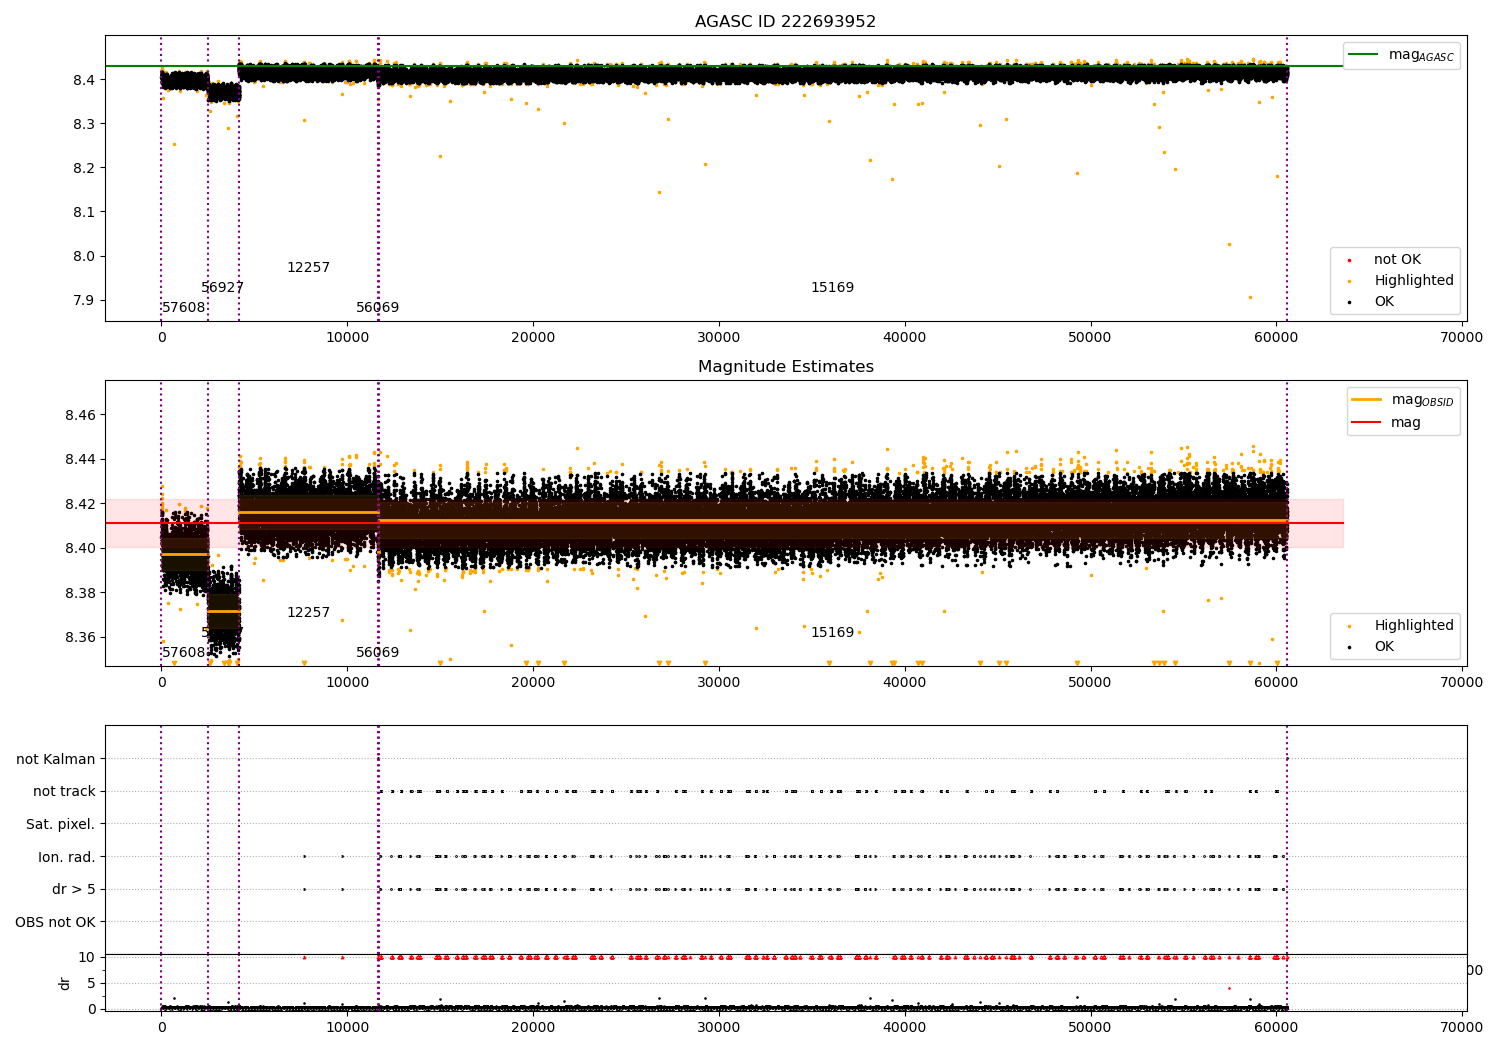The image size is (1500, 1050).
Task: Click 'OK' legend entry in the top plot
Action: point(1383,302)
